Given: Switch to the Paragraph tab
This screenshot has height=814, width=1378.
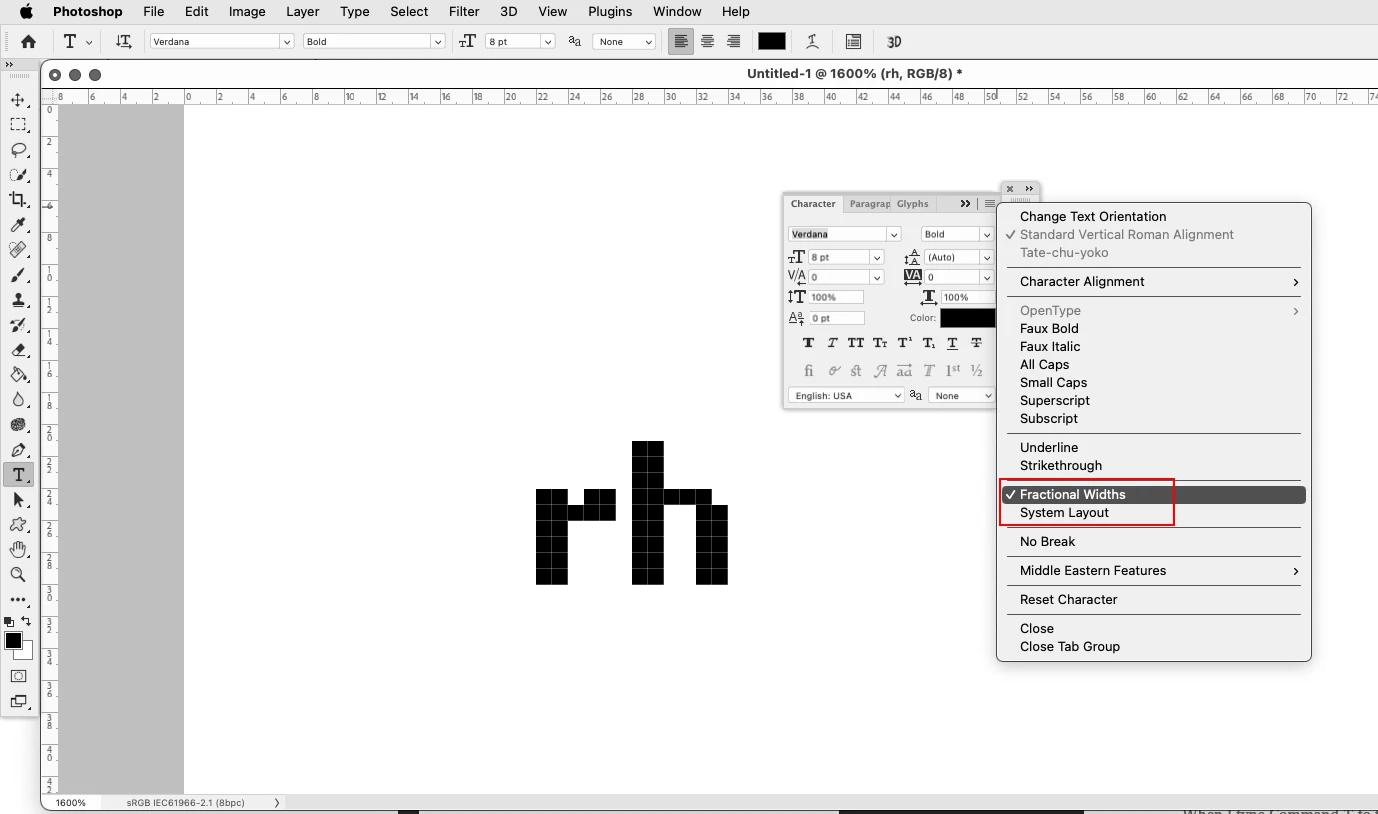Looking at the screenshot, I should 869,204.
